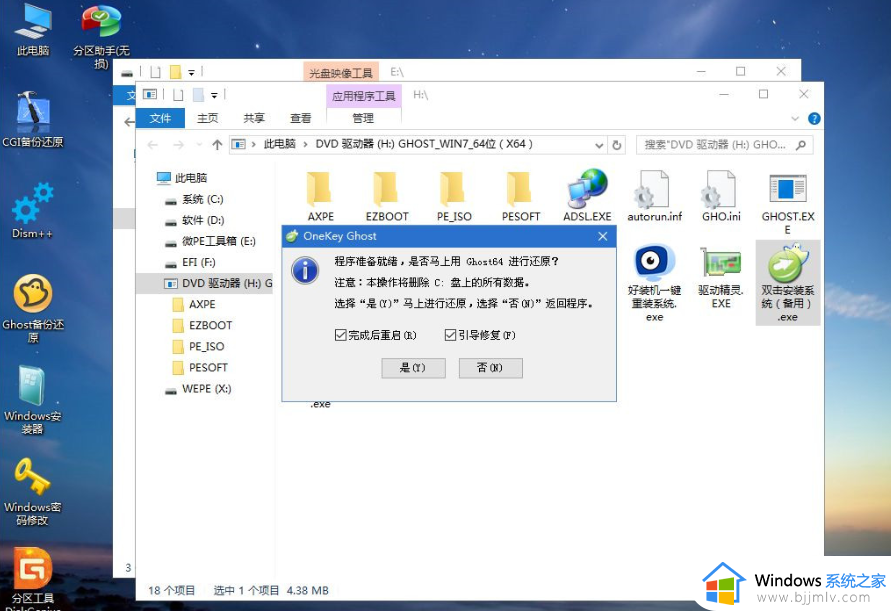Click the refresh button beside address bar

click(617, 145)
